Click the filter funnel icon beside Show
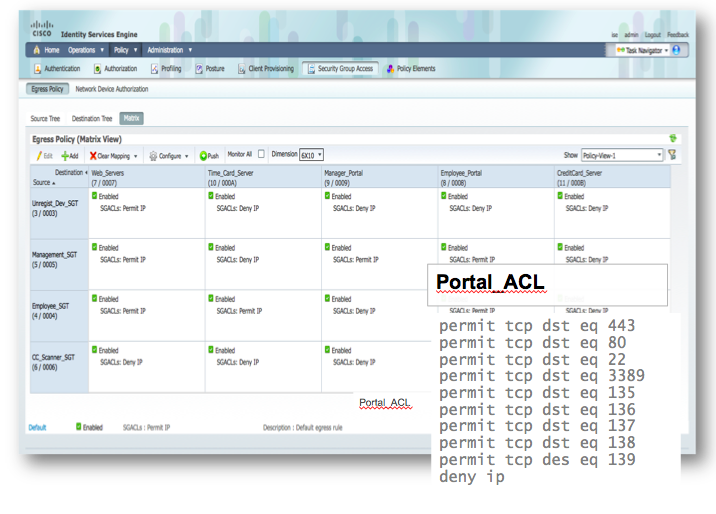This screenshot has height=514, width=716. click(672, 155)
